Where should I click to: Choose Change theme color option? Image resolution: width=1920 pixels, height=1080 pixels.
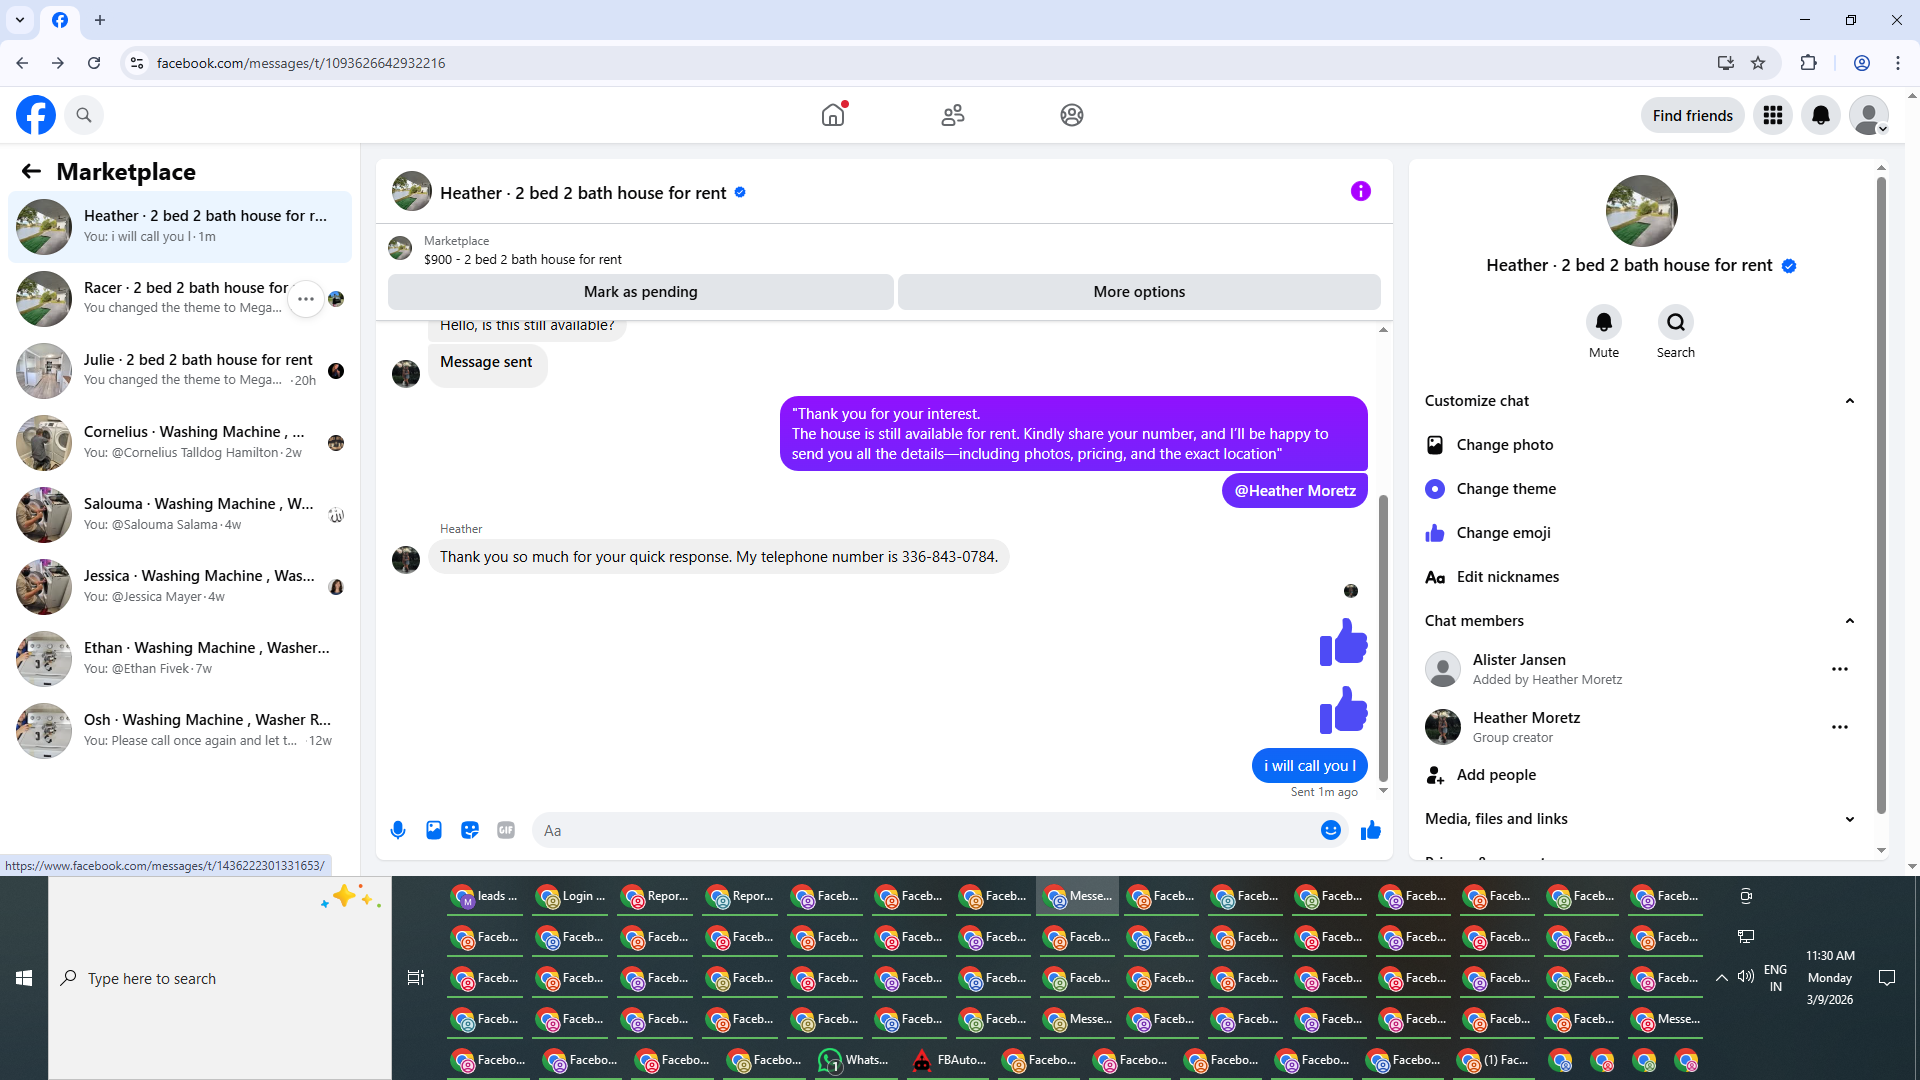(x=1505, y=489)
